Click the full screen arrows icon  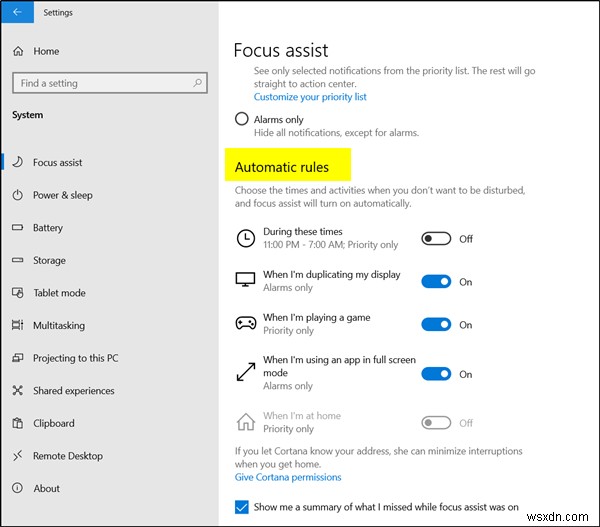tap(246, 372)
